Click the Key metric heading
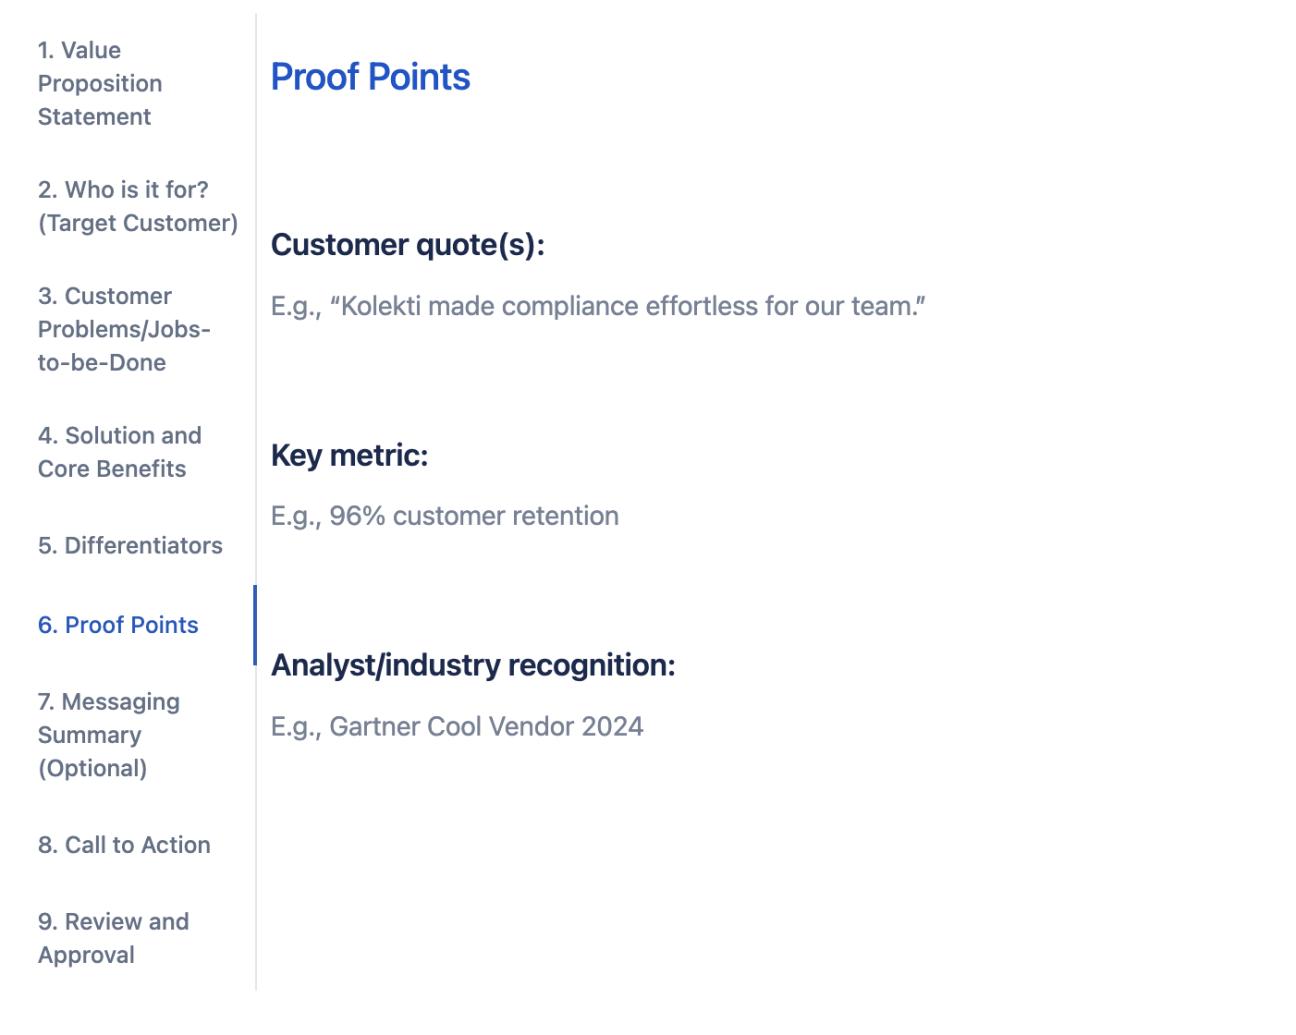The image size is (1296, 1035). pos(349,454)
